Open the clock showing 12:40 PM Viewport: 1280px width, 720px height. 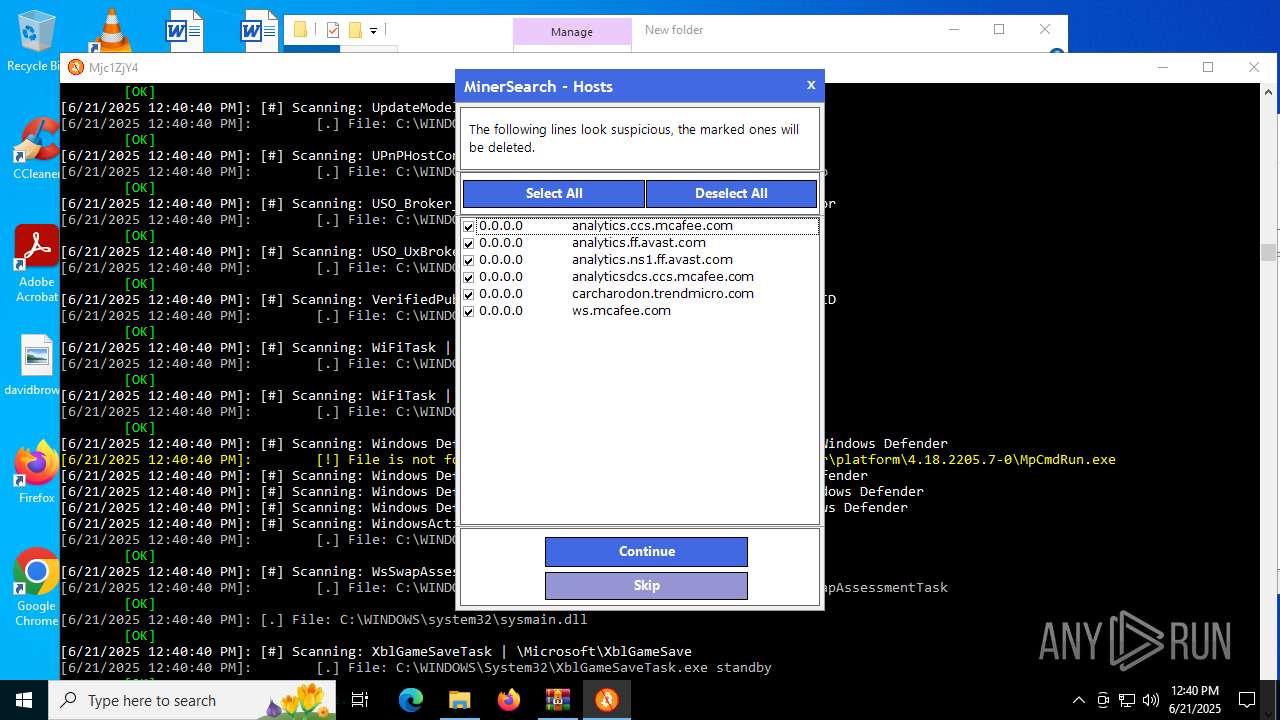pos(1194,700)
